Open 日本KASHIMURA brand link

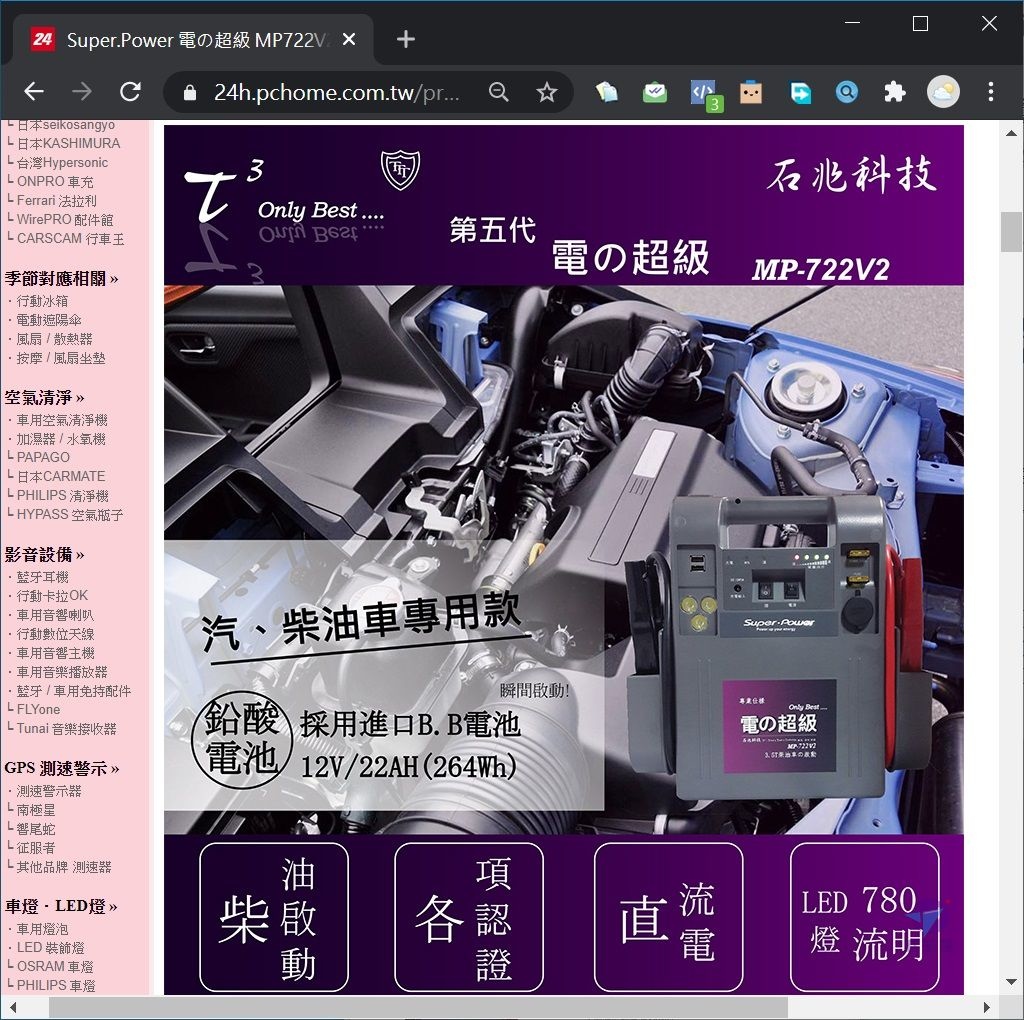(69, 144)
